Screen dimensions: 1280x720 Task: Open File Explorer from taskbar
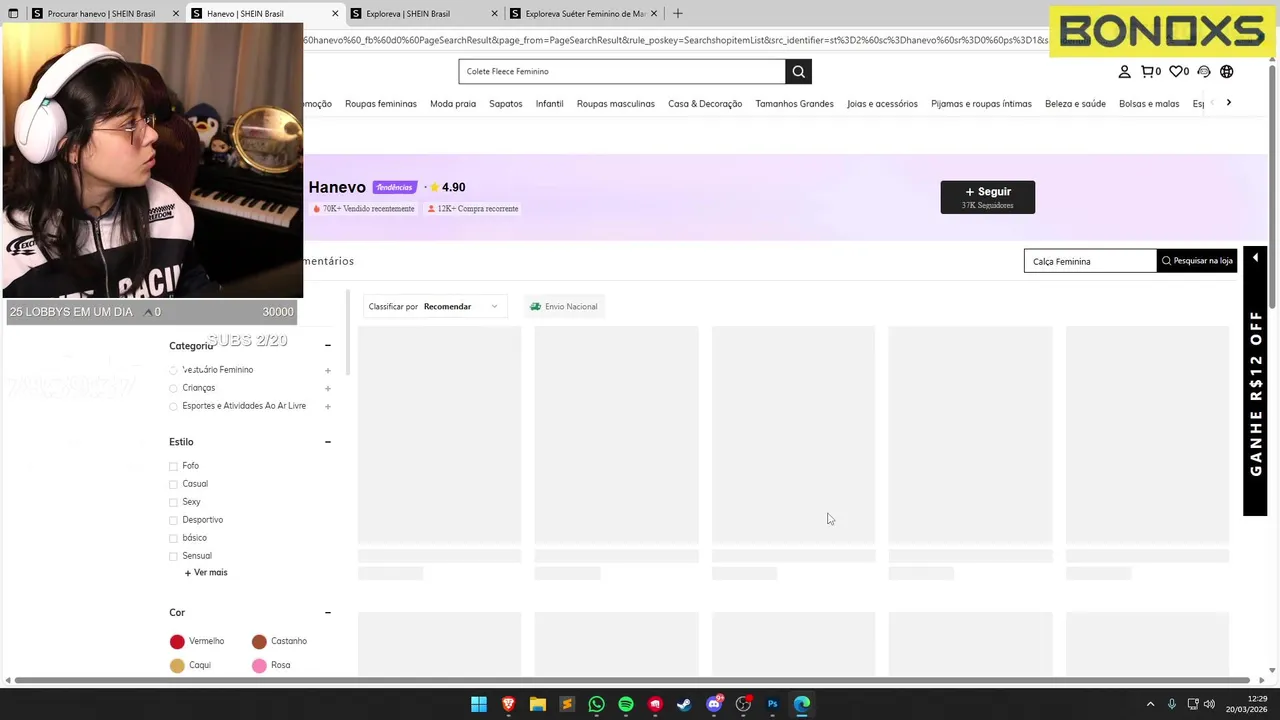pos(538,704)
